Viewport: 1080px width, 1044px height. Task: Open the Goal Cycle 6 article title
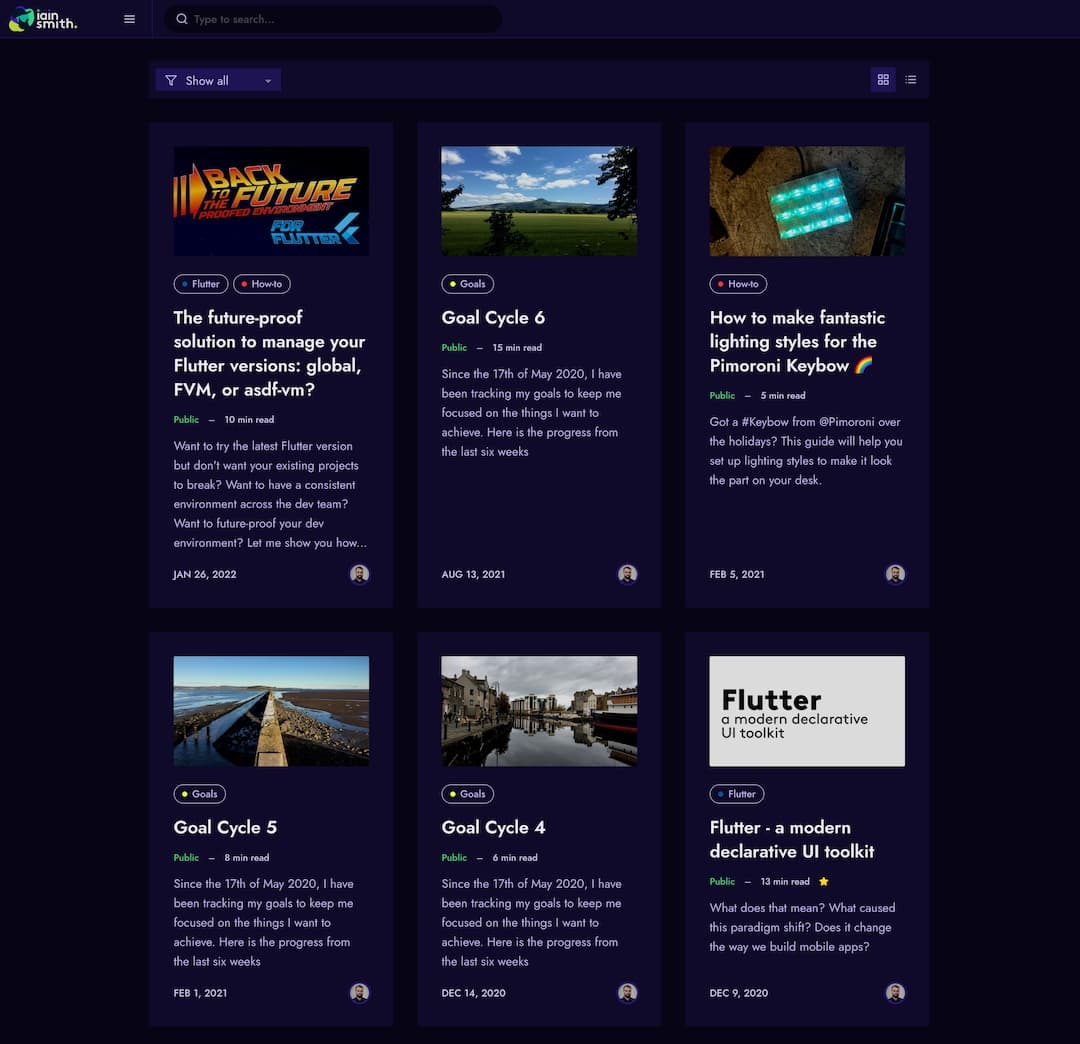pyautogui.click(x=493, y=317)
